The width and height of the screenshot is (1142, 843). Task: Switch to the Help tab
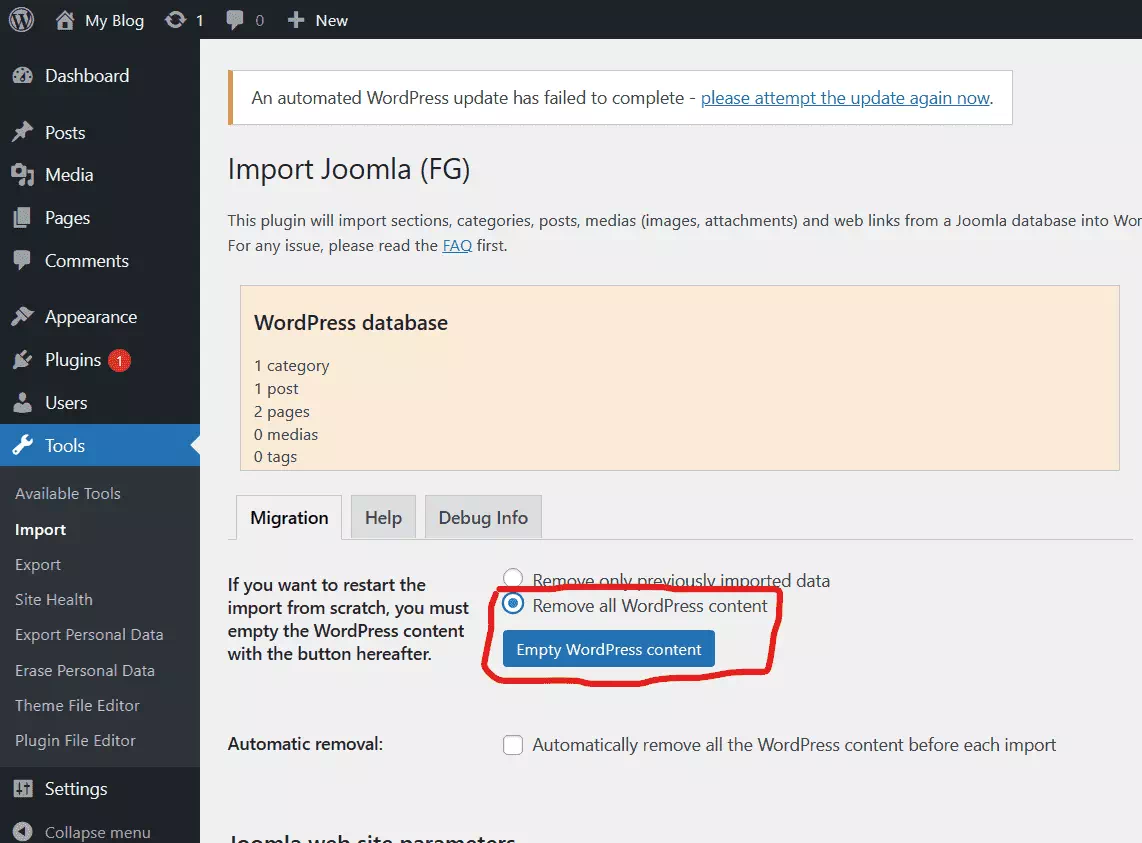[383, 517]
